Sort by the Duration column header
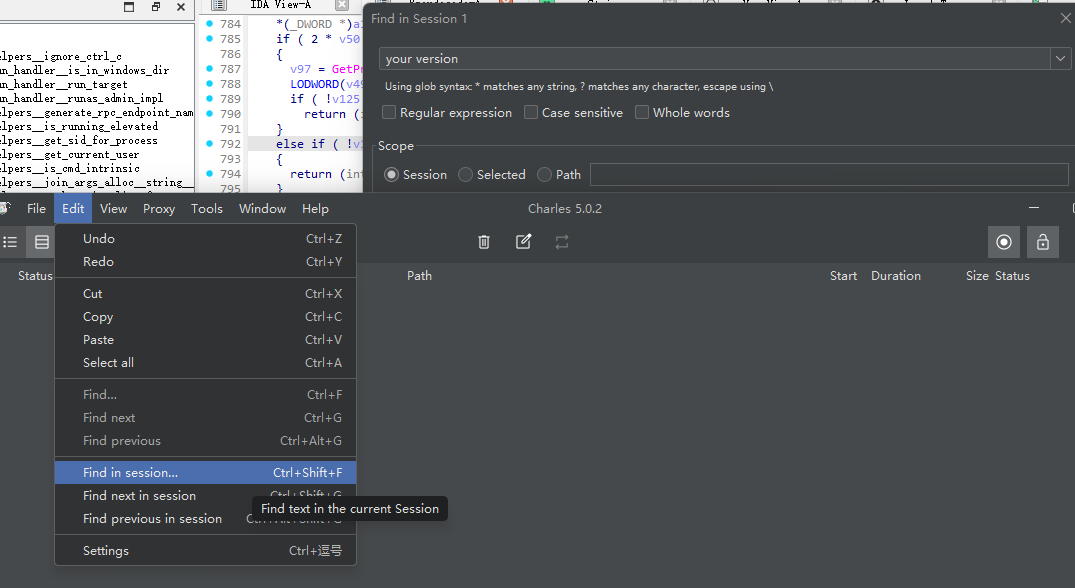This screenshot has height=588, width=1075. point(895,276)
